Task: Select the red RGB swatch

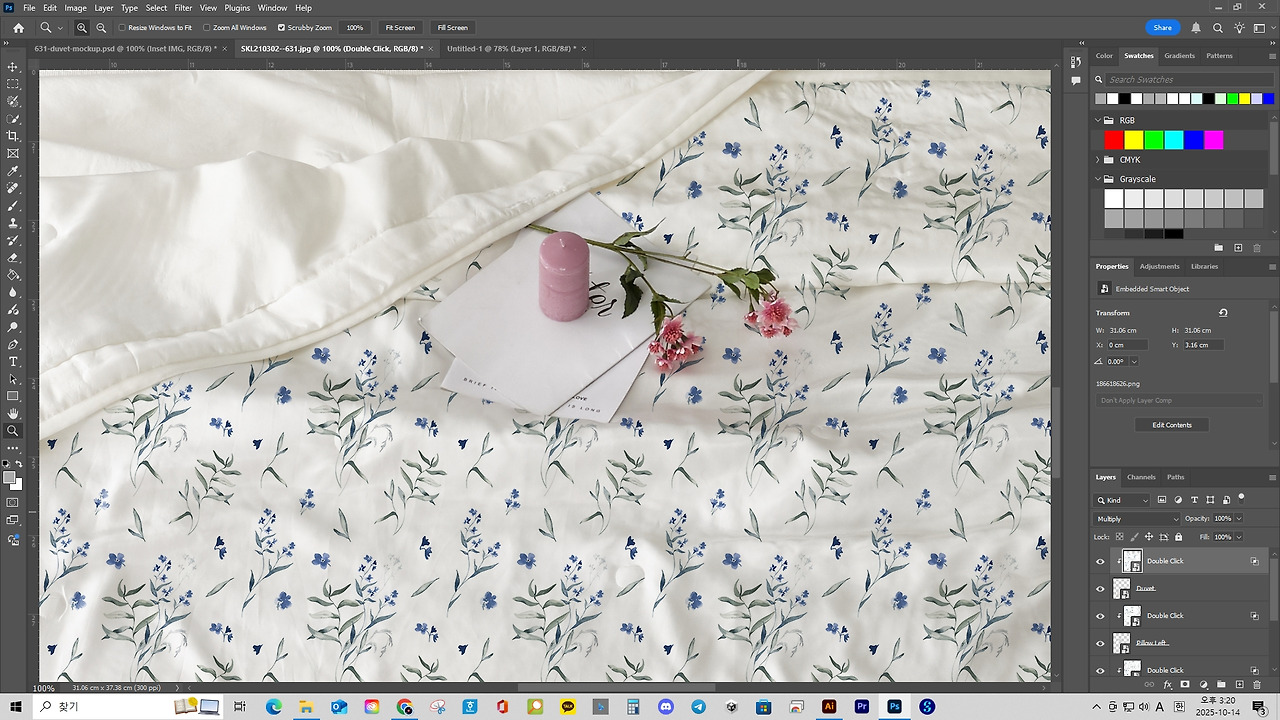Action: coord(1113,140)
